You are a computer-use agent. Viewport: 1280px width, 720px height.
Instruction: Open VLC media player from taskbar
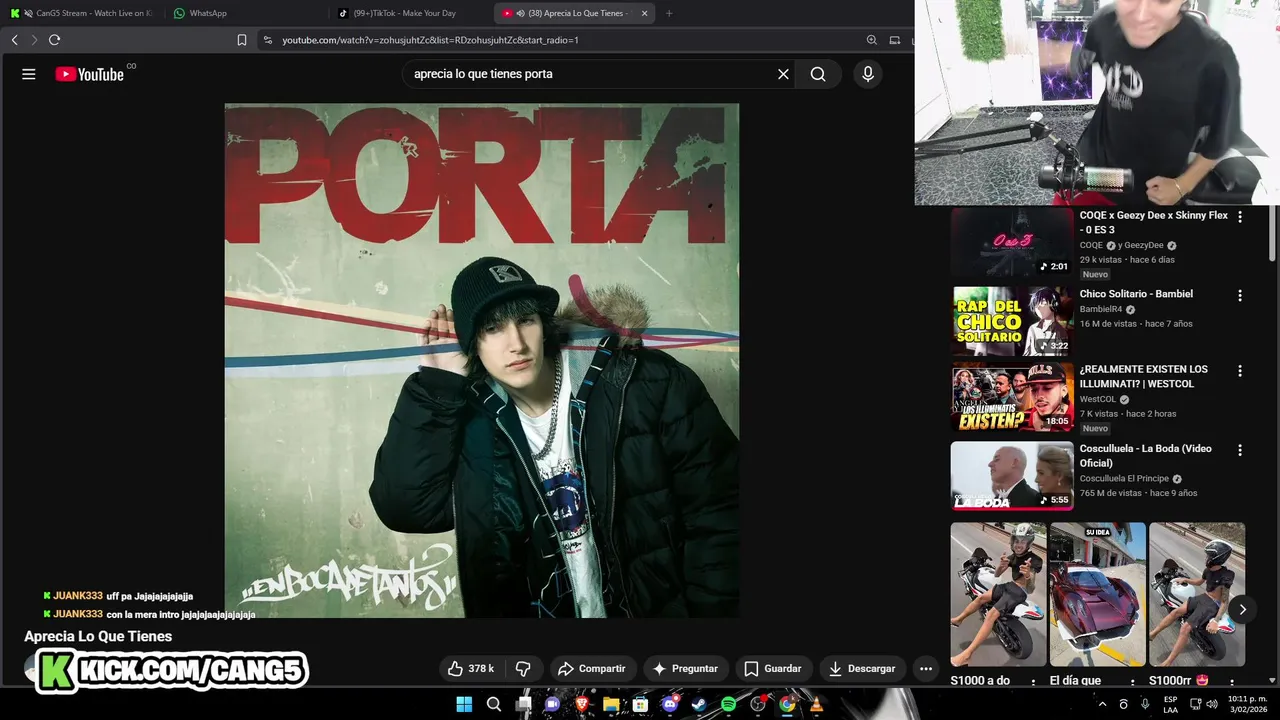tap(817, 704)
